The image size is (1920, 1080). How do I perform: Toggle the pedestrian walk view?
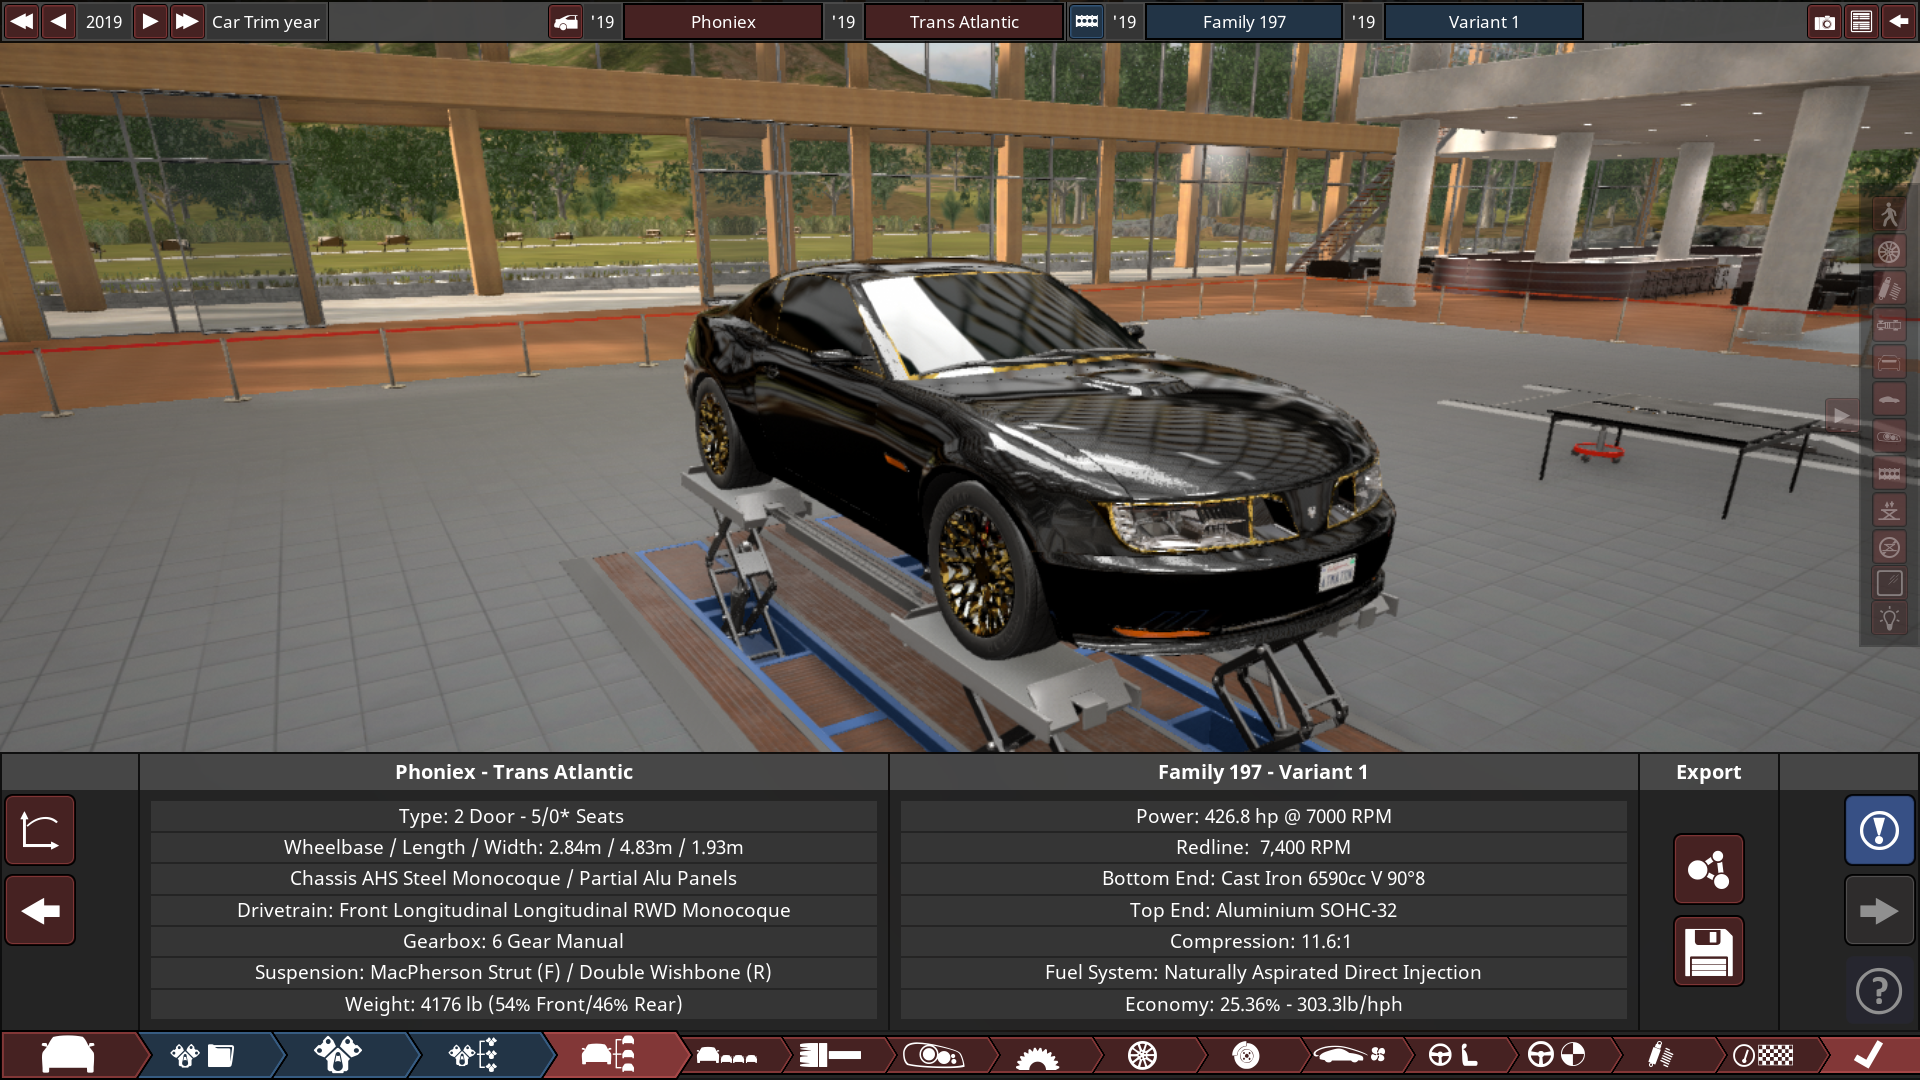pyautogui.click(x=1889, y=214)
